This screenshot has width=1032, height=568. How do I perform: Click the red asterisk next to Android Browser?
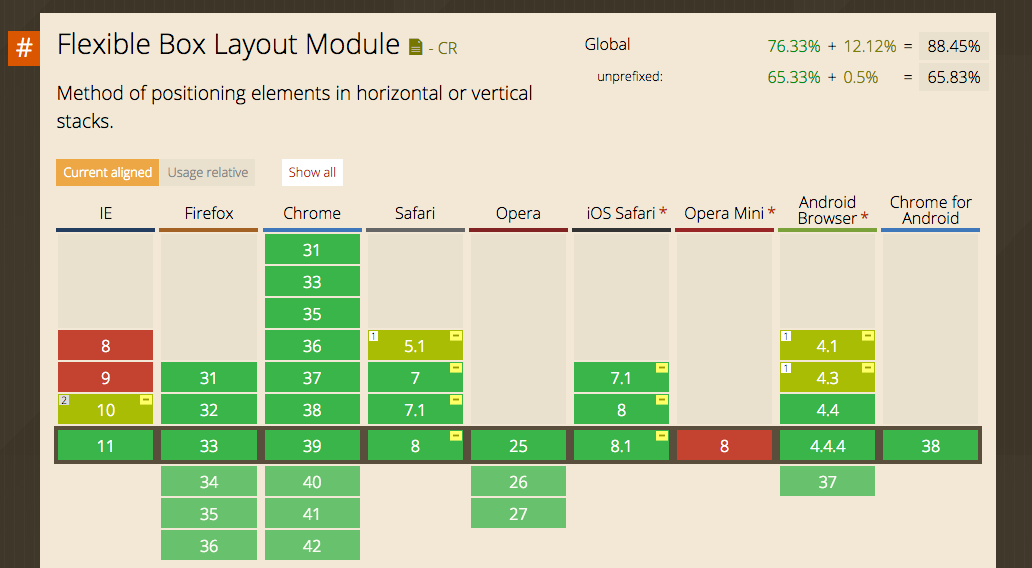tap(864, 218)
